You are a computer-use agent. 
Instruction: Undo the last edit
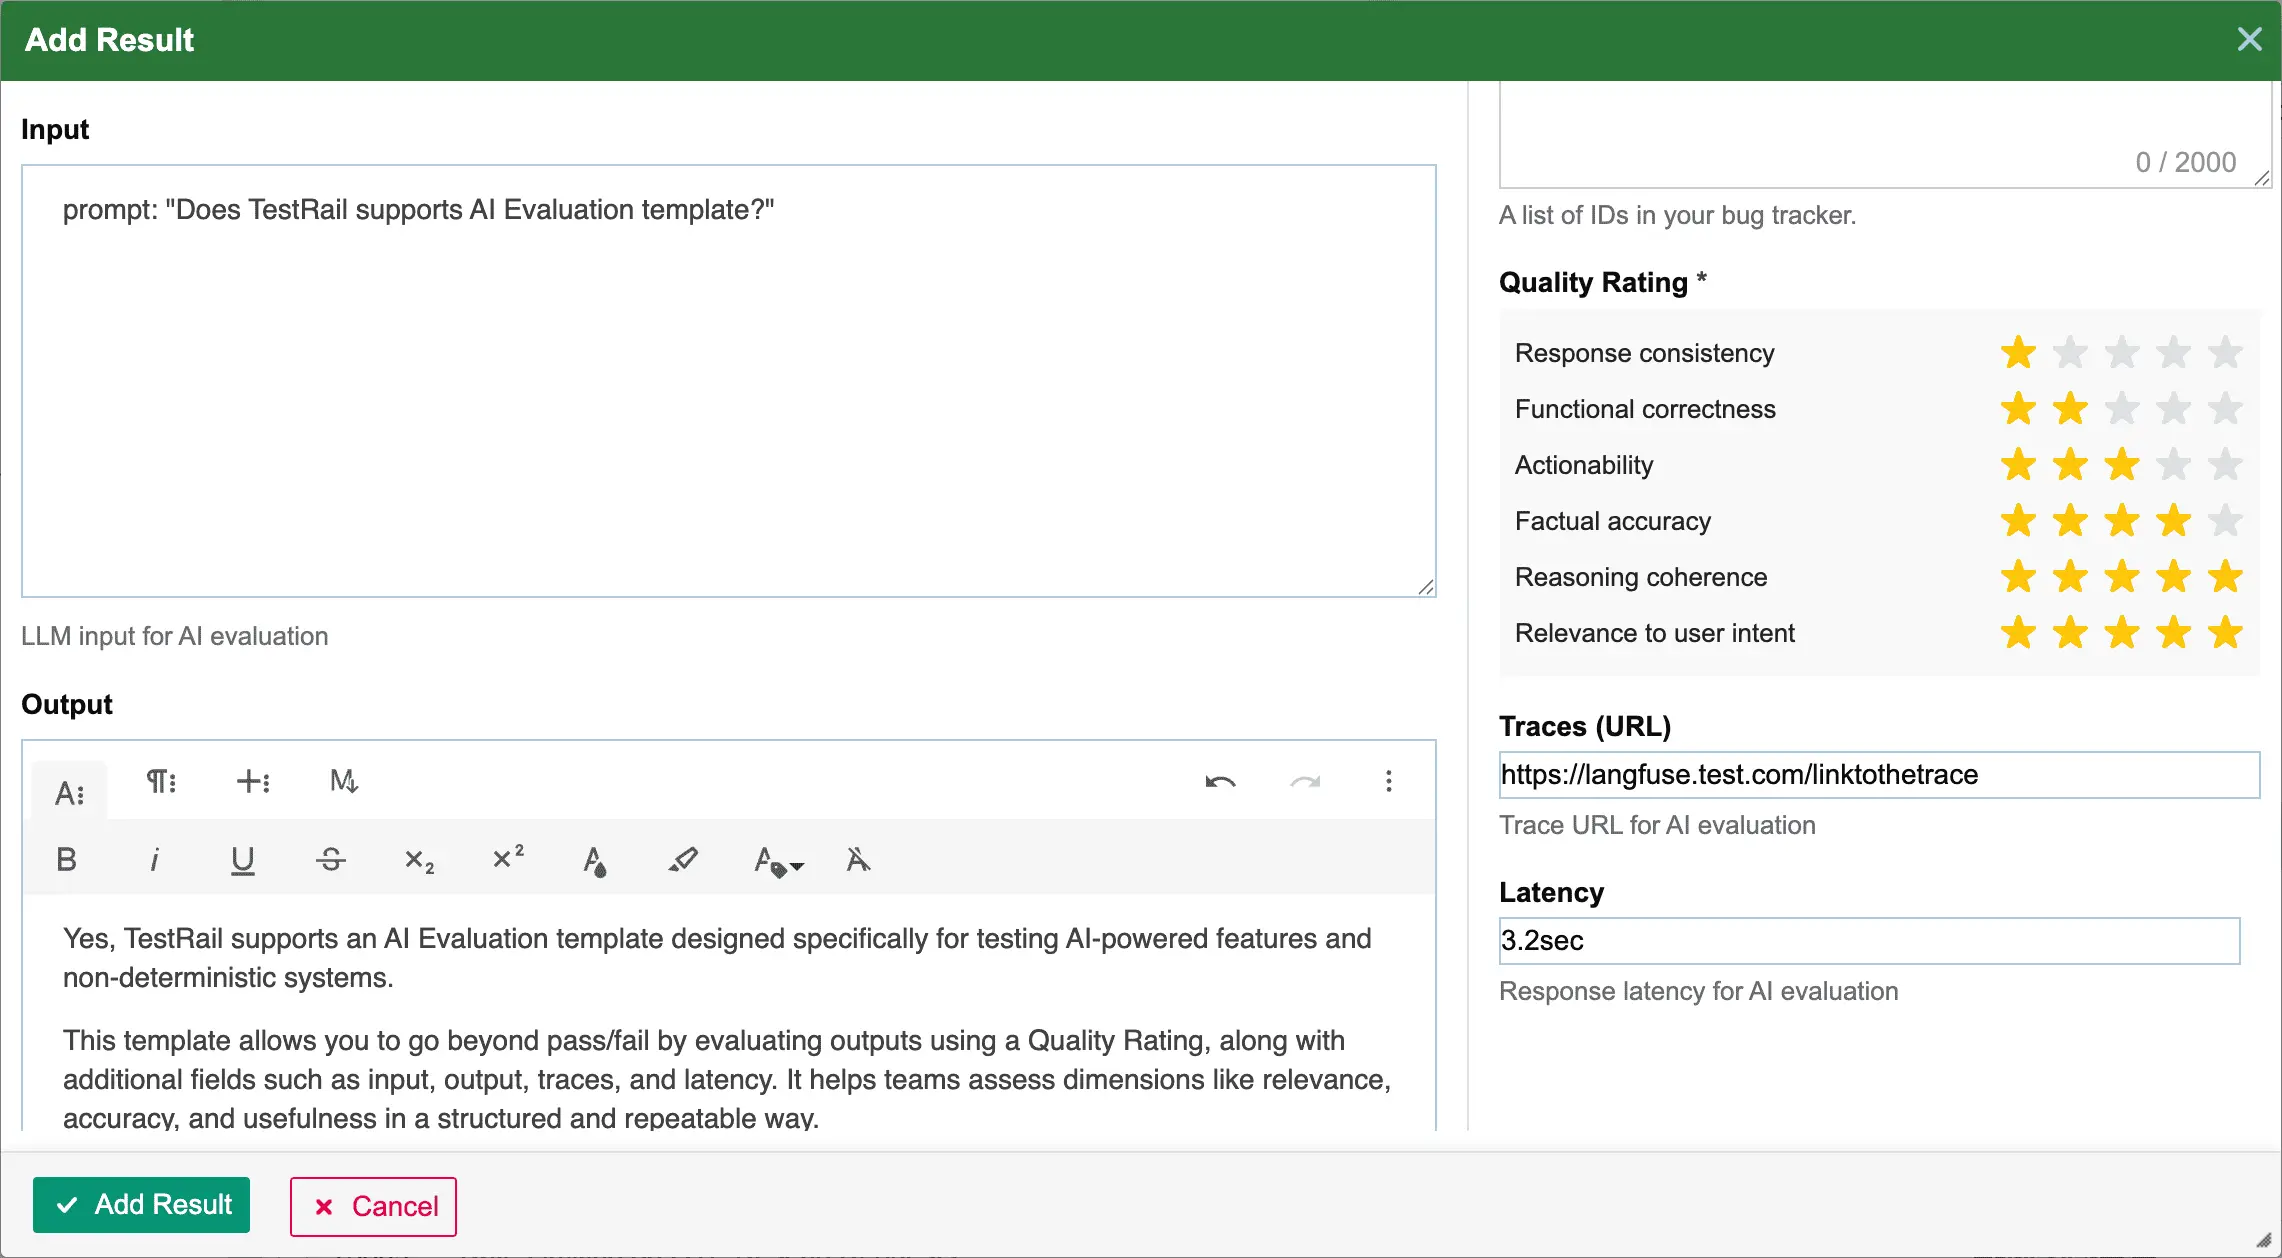click(1220, 781)
